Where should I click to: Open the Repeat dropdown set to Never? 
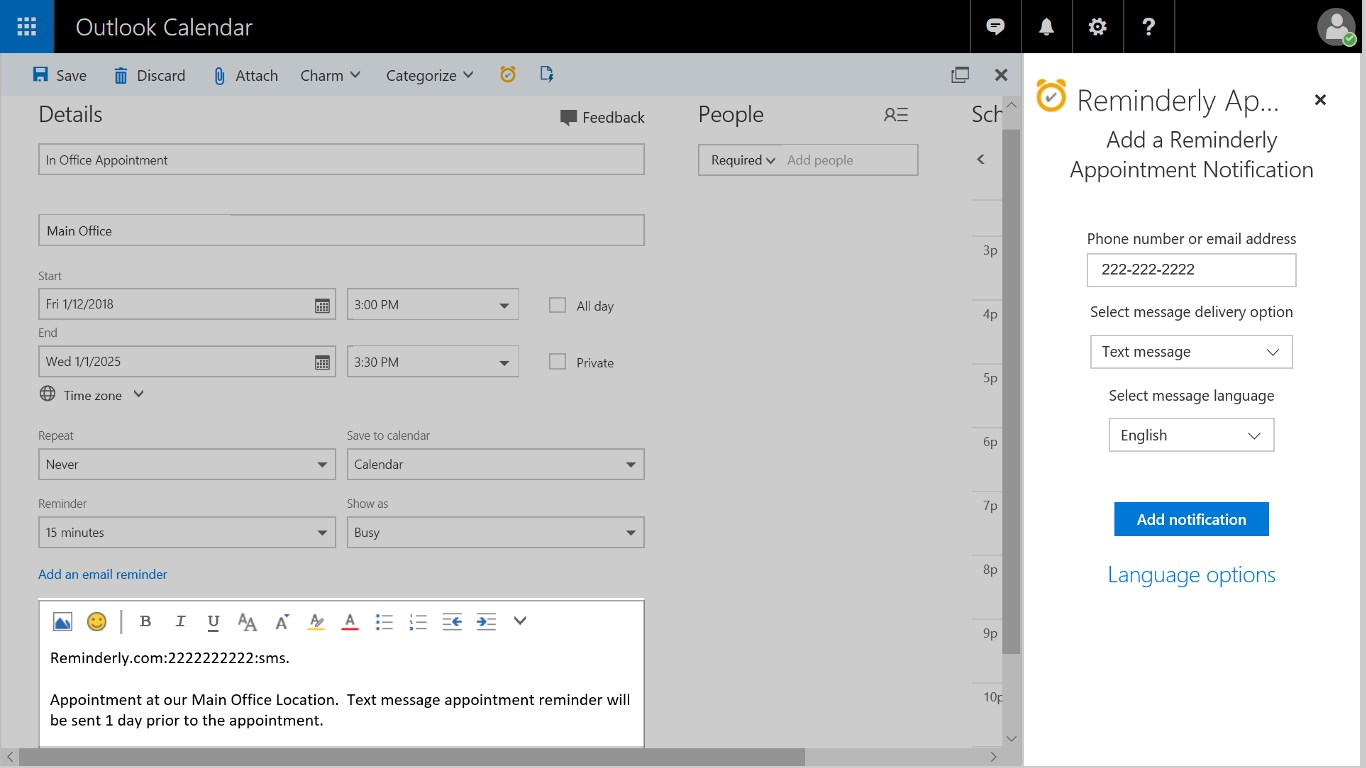(187, 464)
